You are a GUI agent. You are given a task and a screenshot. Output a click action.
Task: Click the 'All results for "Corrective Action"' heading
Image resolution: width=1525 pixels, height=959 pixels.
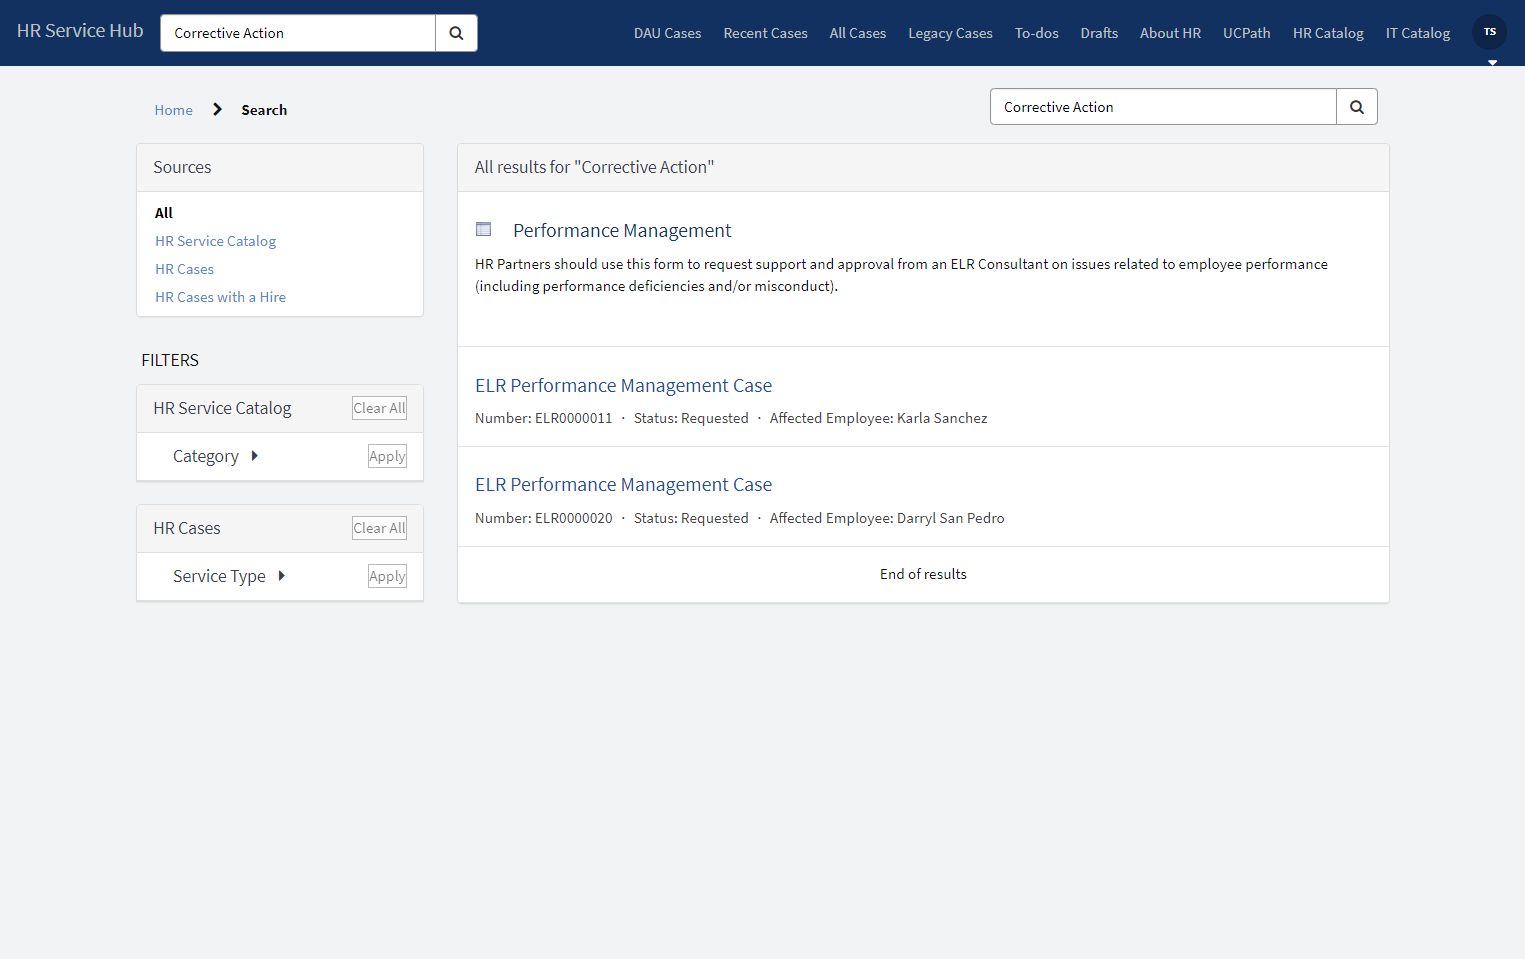594,167
